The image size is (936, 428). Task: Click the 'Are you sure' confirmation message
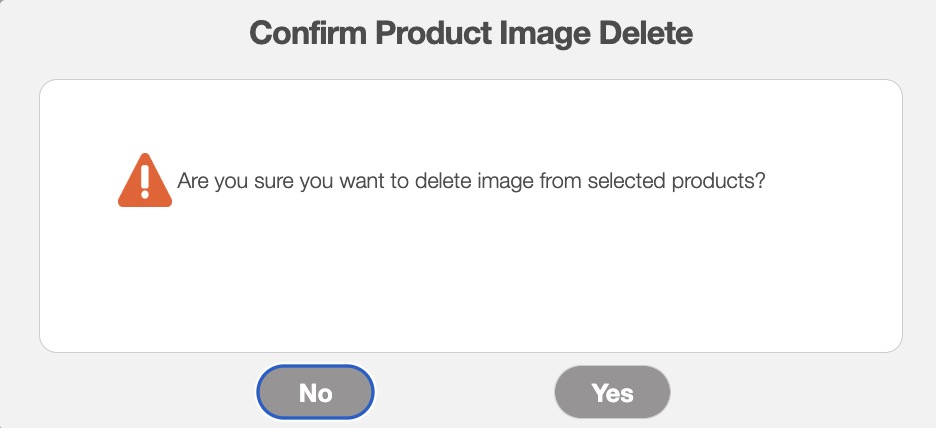[471, 183]
